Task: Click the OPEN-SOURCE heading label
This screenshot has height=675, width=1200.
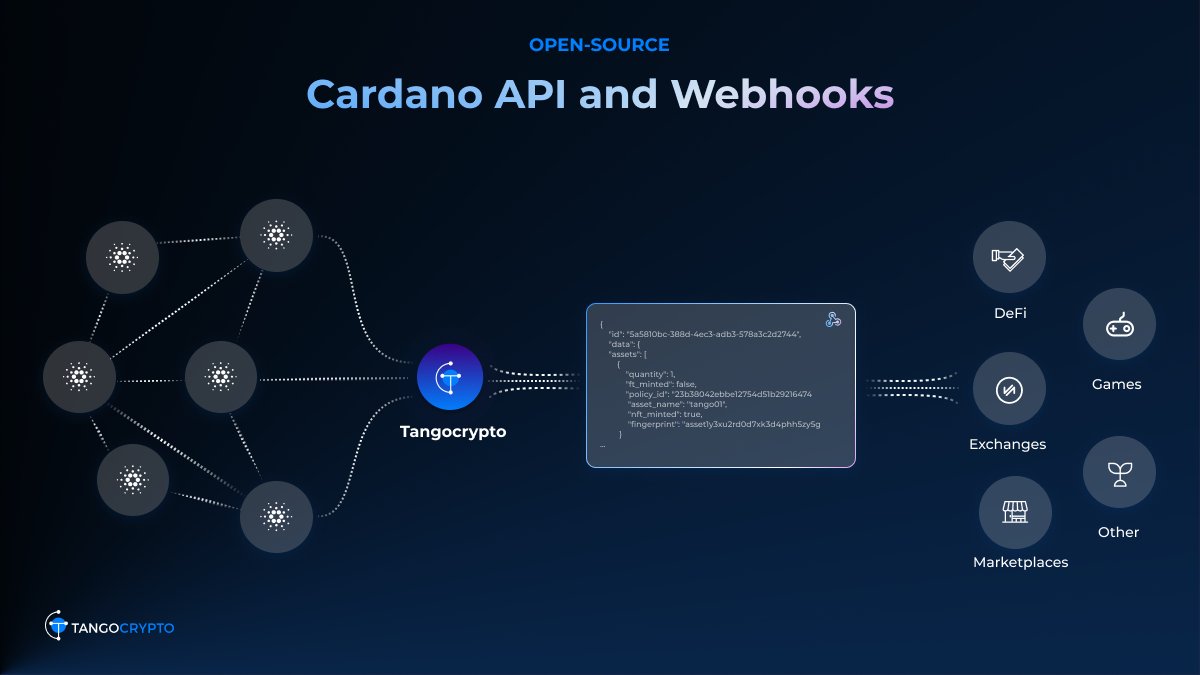Action: 599,45
